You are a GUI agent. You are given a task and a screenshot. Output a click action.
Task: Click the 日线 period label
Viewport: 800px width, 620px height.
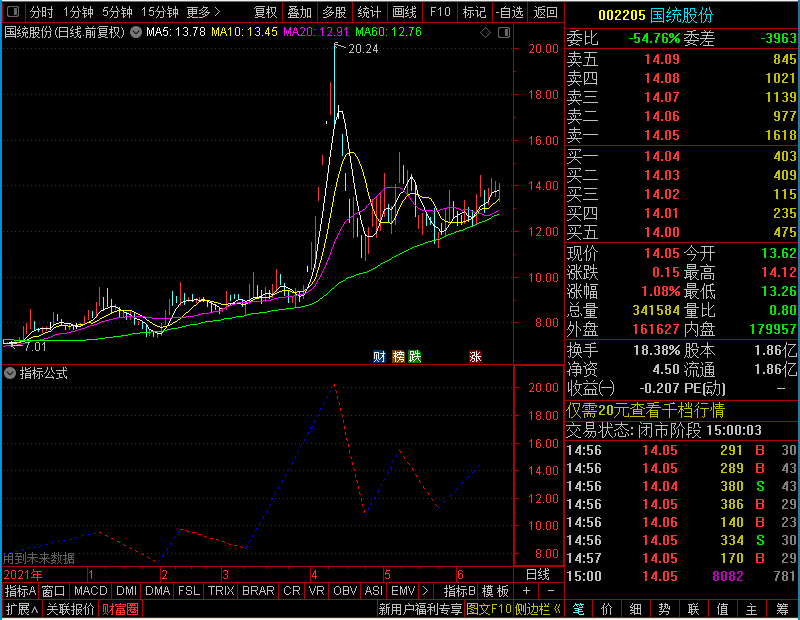pyautogui.click(x=538, y=575)
